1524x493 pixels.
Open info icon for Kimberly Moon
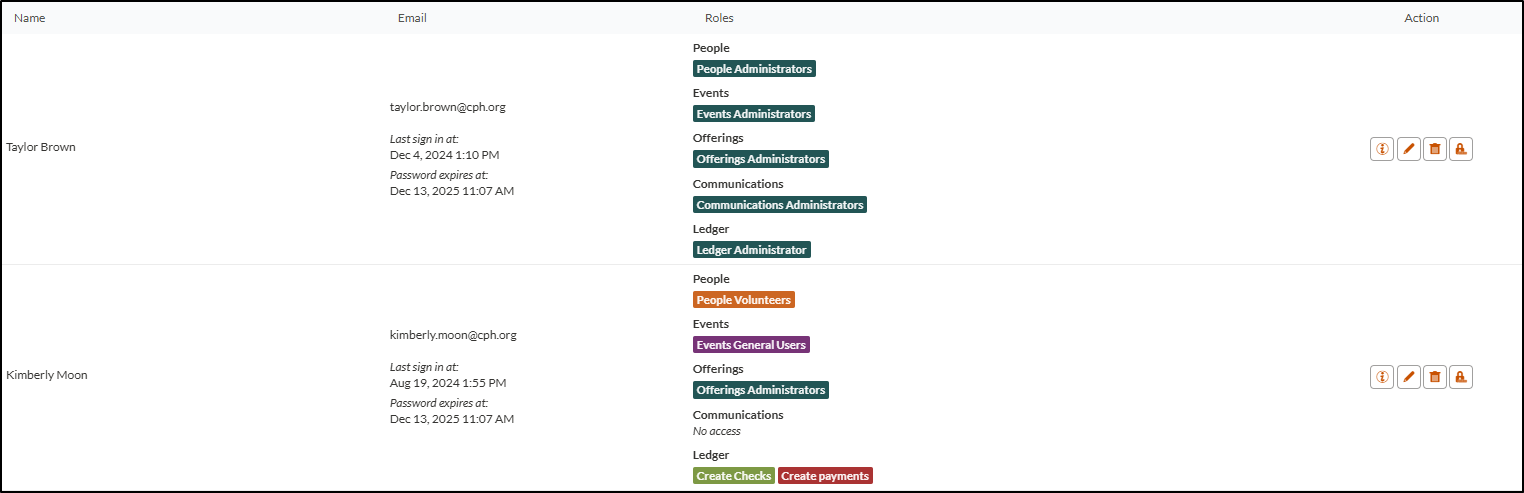1382,377
